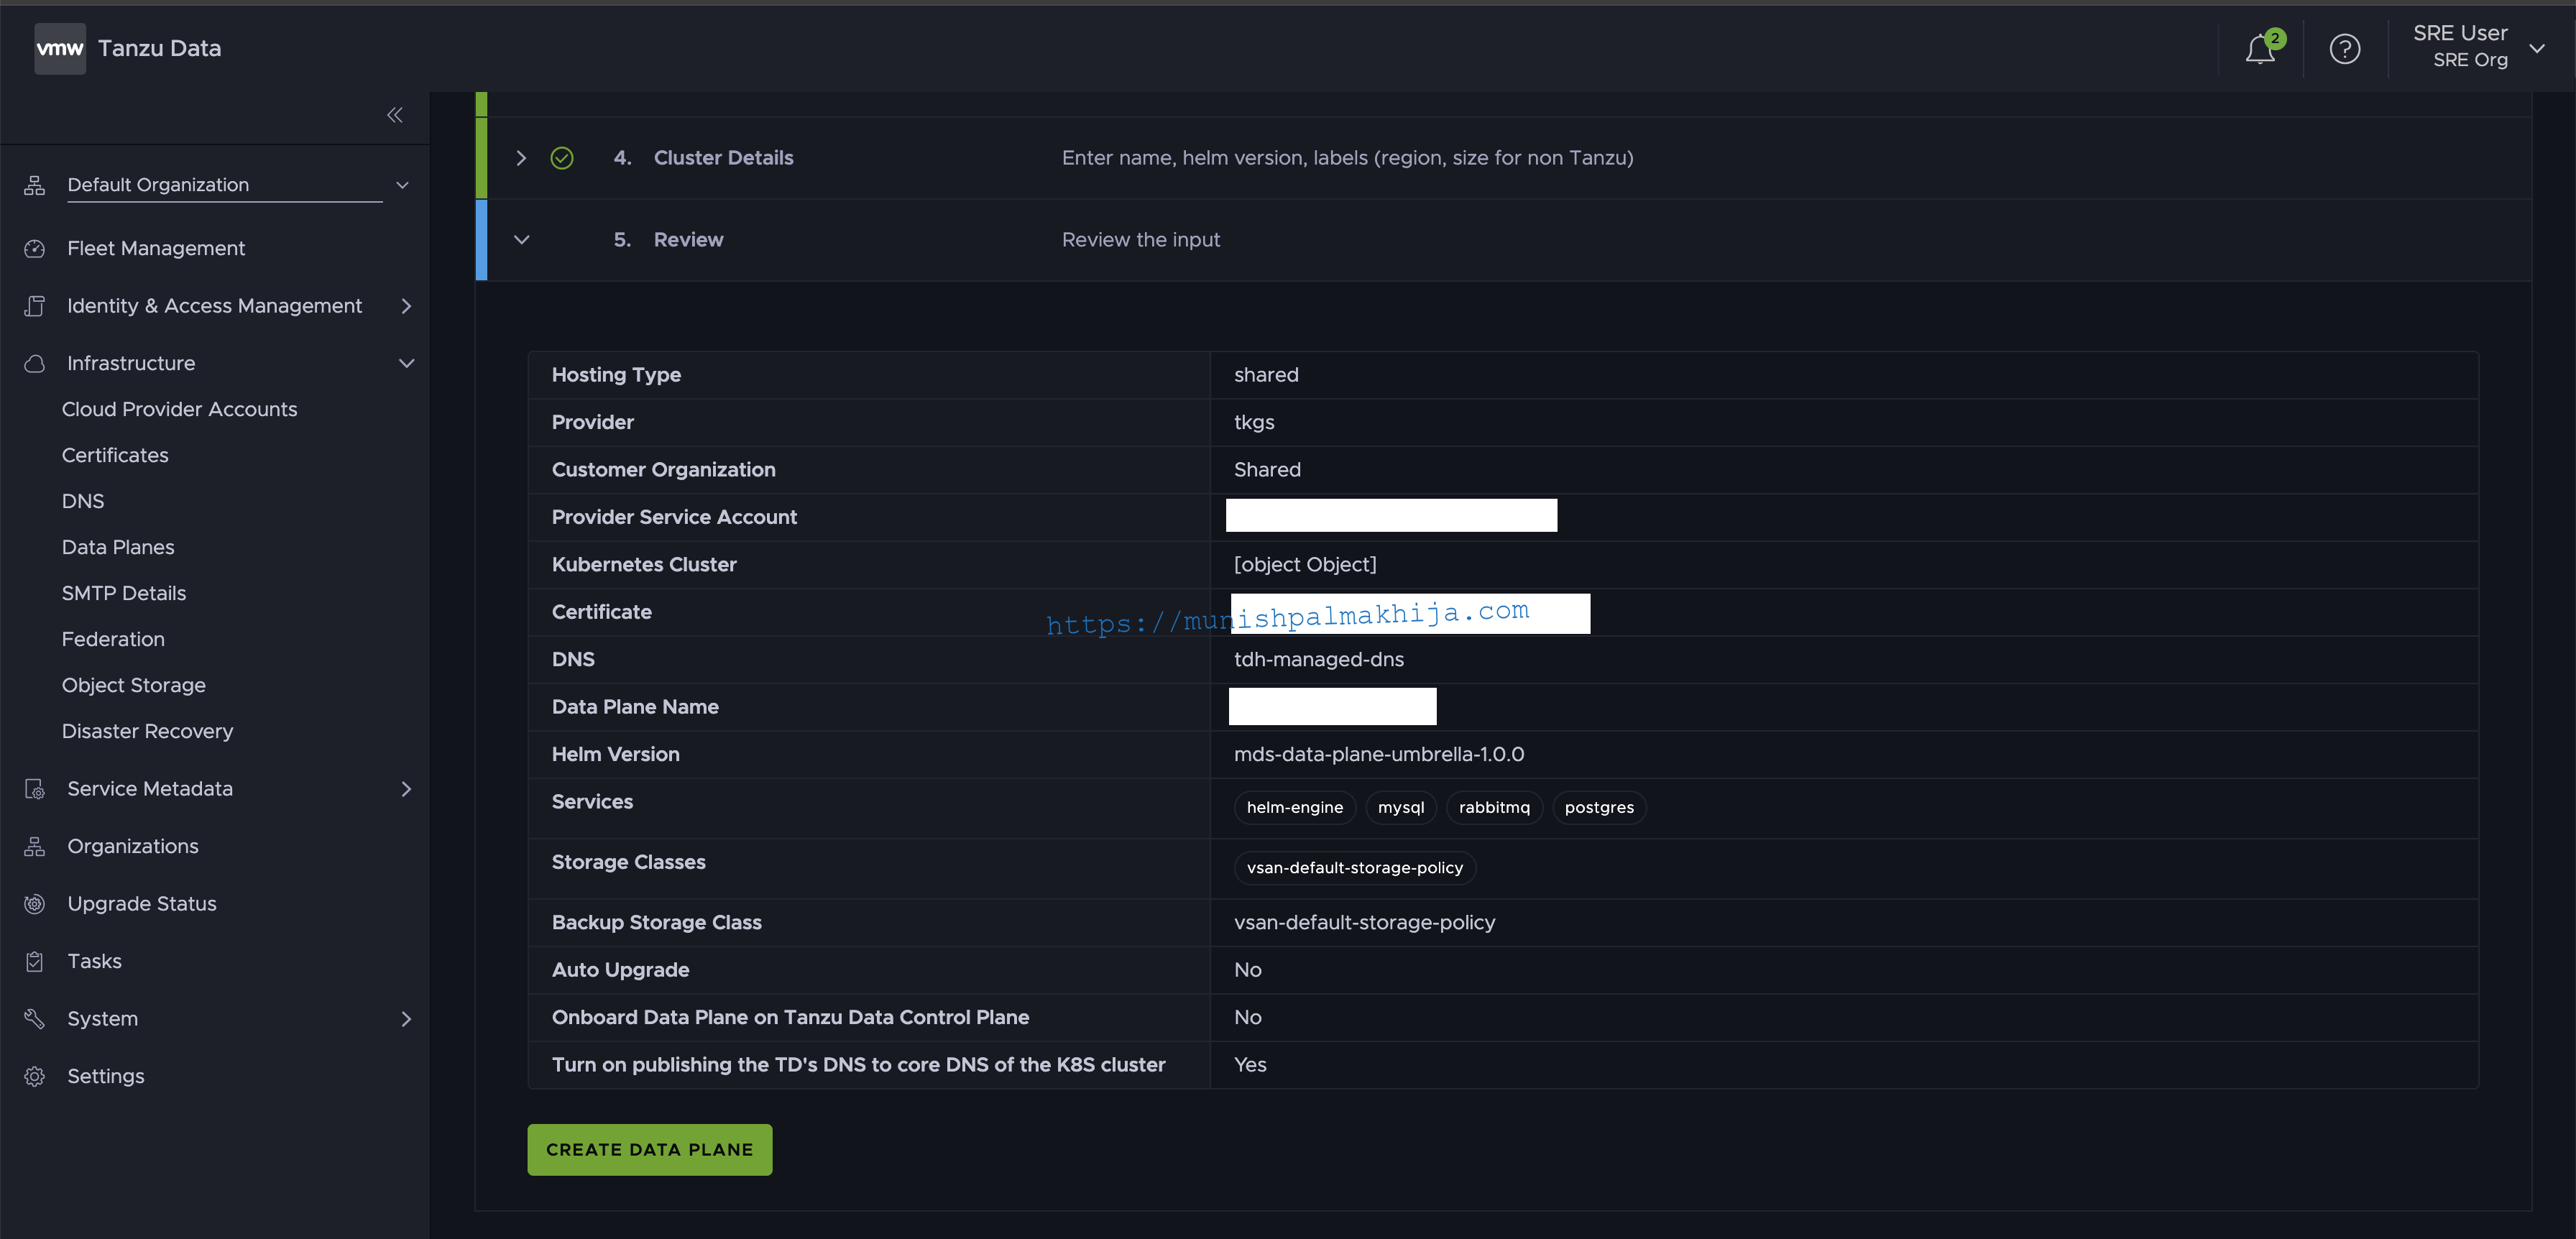Navigate to Data Planes

coord(118,547)
